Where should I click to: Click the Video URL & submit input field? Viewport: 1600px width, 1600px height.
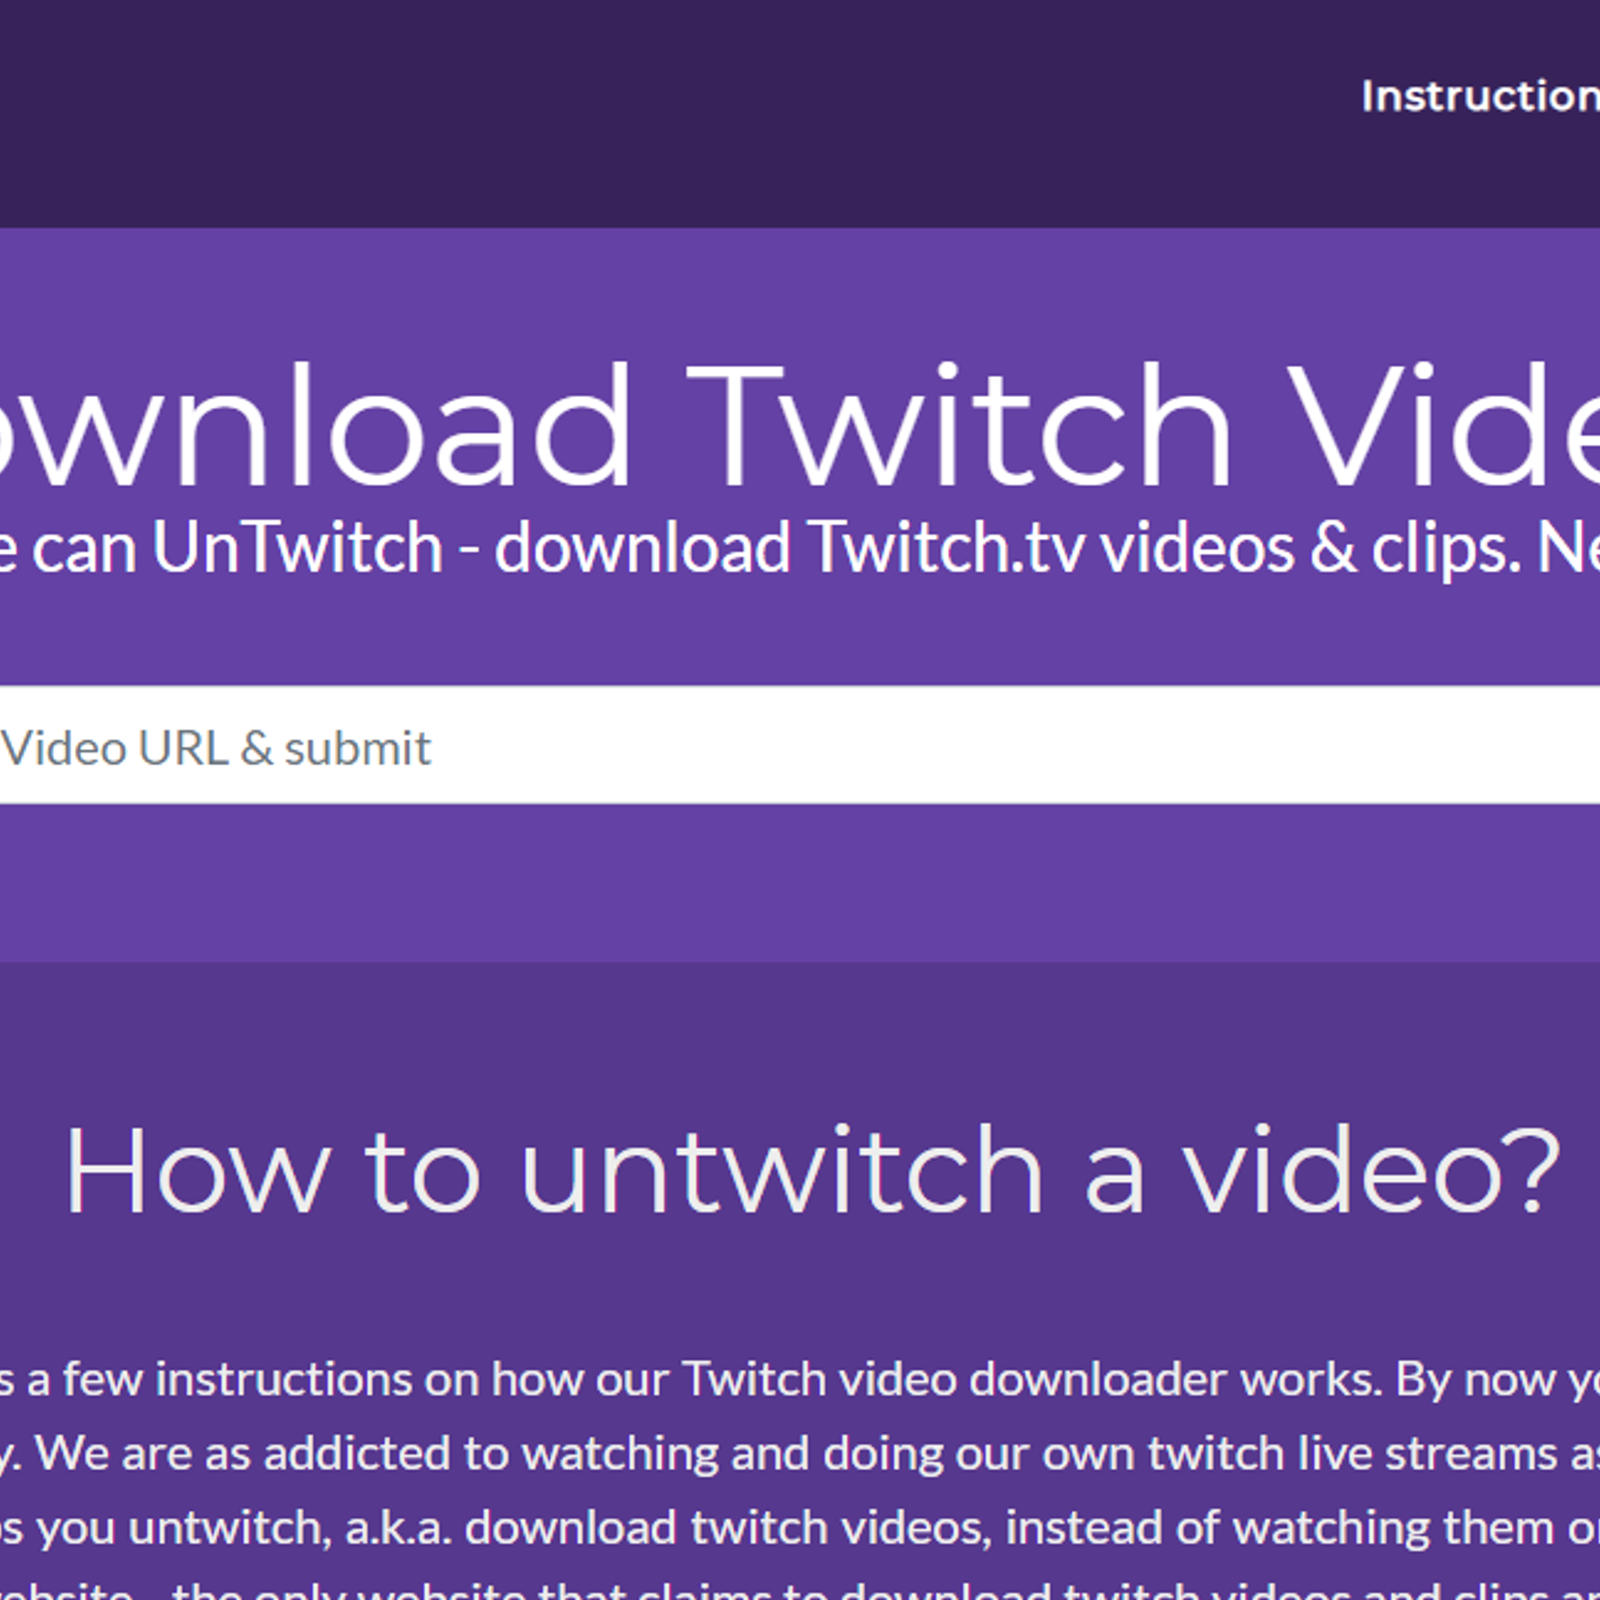click(800, 745)
